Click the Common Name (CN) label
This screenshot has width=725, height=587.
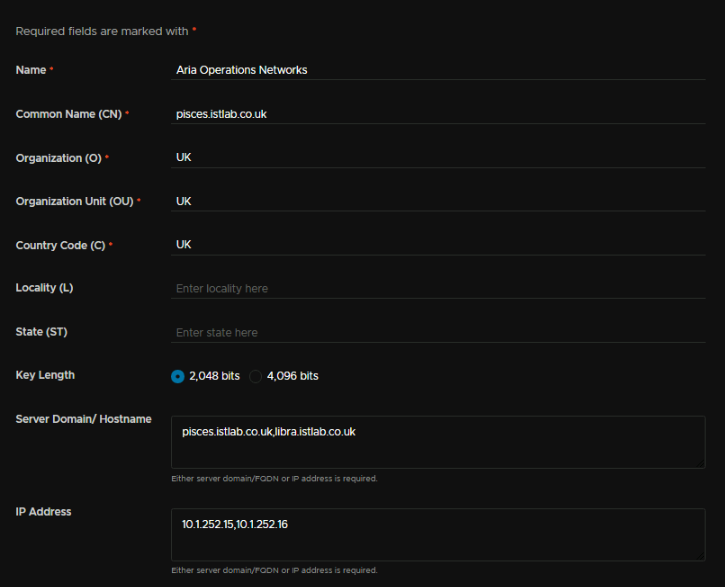[x=68, y=114]
